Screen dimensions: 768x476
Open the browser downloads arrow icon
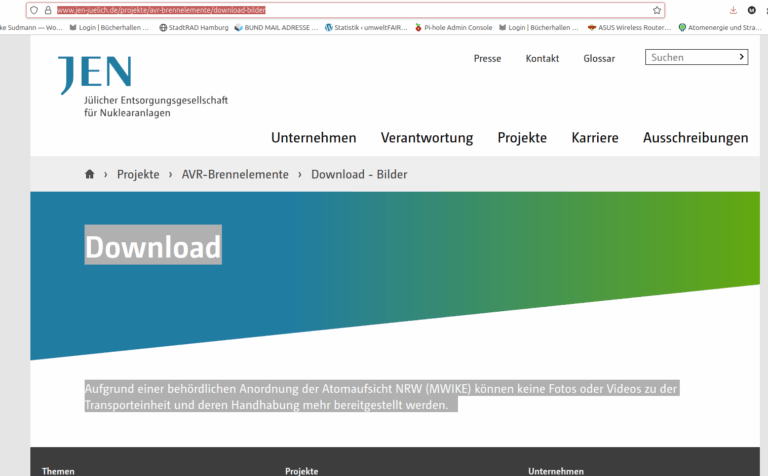click(x=733, y=10)
